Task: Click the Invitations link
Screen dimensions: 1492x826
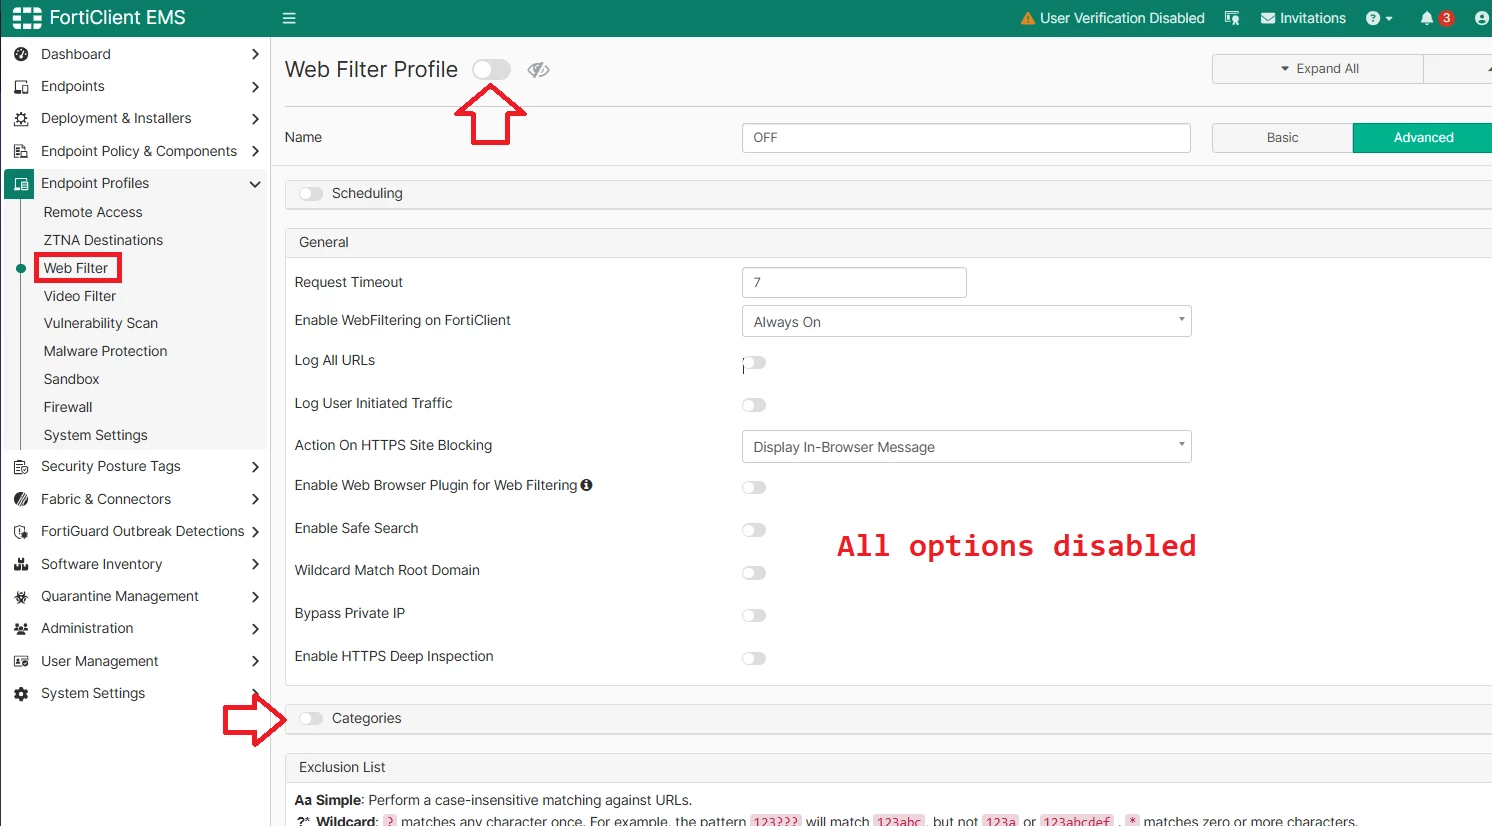Action: click(1313, 18)
